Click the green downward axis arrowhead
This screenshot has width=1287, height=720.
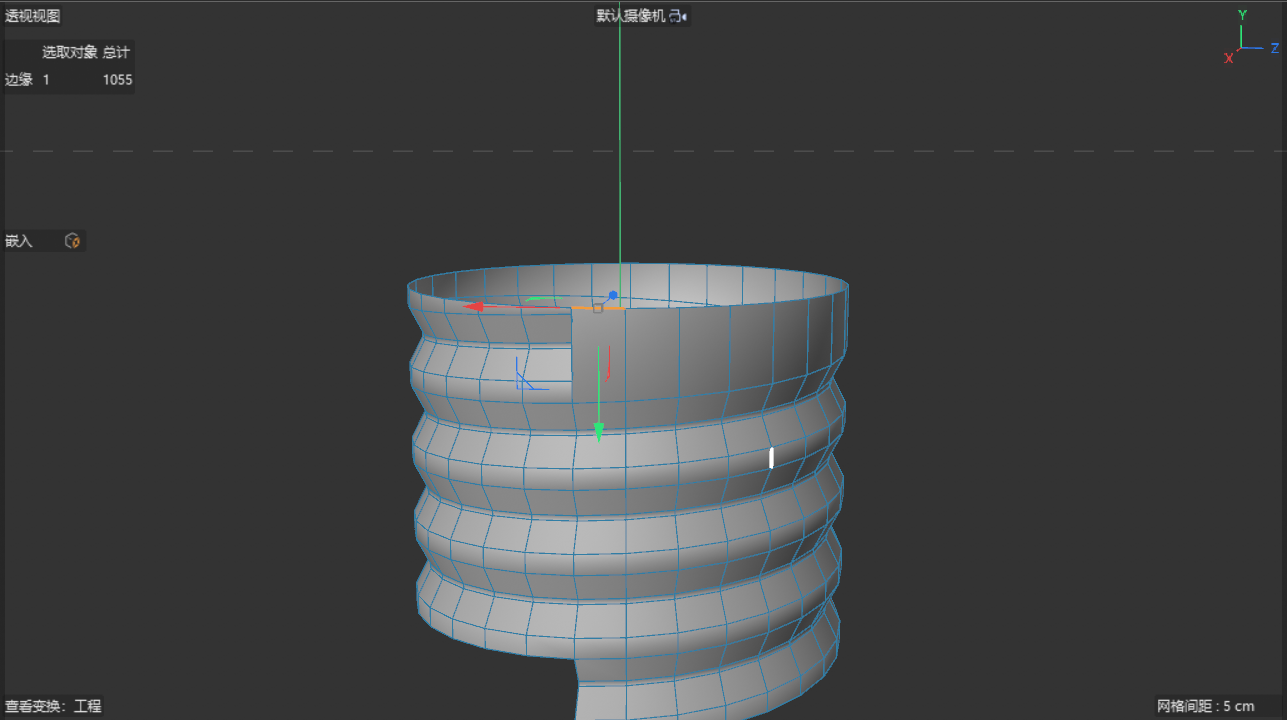pos(599,432)
